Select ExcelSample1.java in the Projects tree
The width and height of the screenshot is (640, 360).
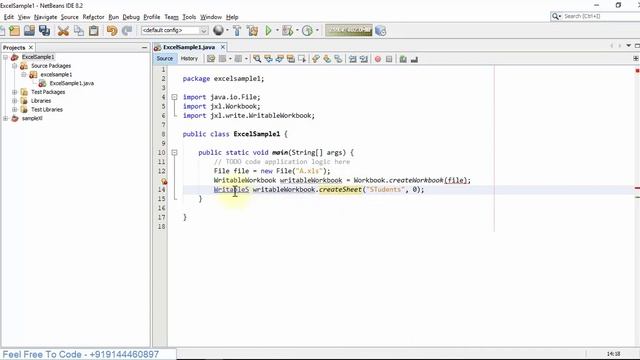click(x=71, y=83)
